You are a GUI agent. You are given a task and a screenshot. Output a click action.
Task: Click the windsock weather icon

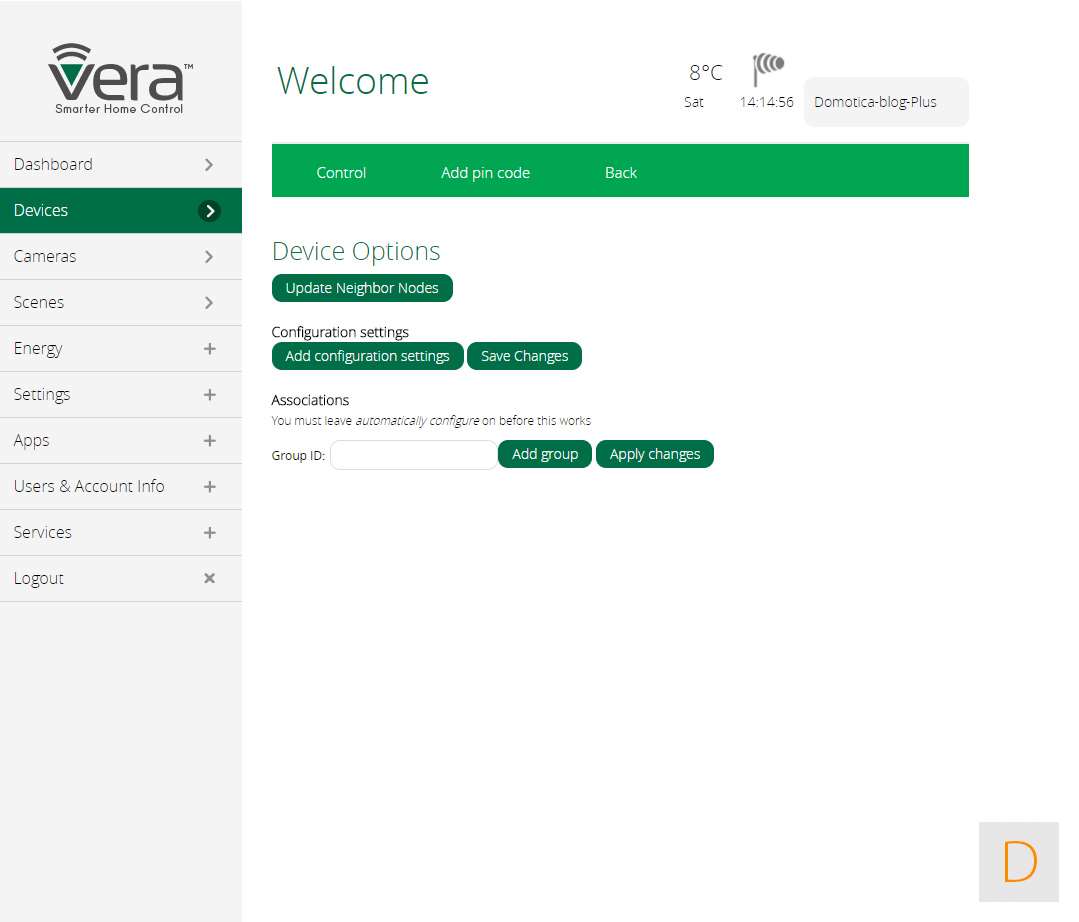[x=768, y=68]
